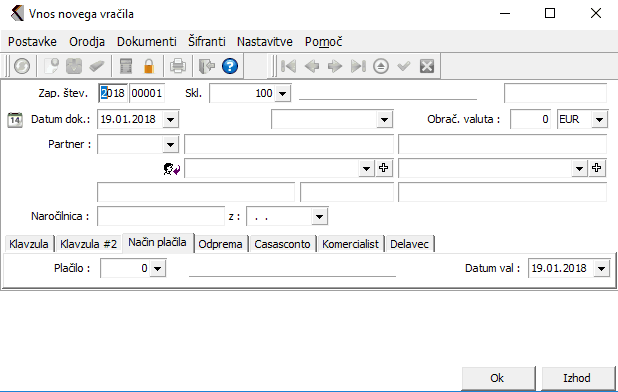This screenshot has width=618, height=392.
Task: Click the new document toolbar icon
Action: (52, 66)
